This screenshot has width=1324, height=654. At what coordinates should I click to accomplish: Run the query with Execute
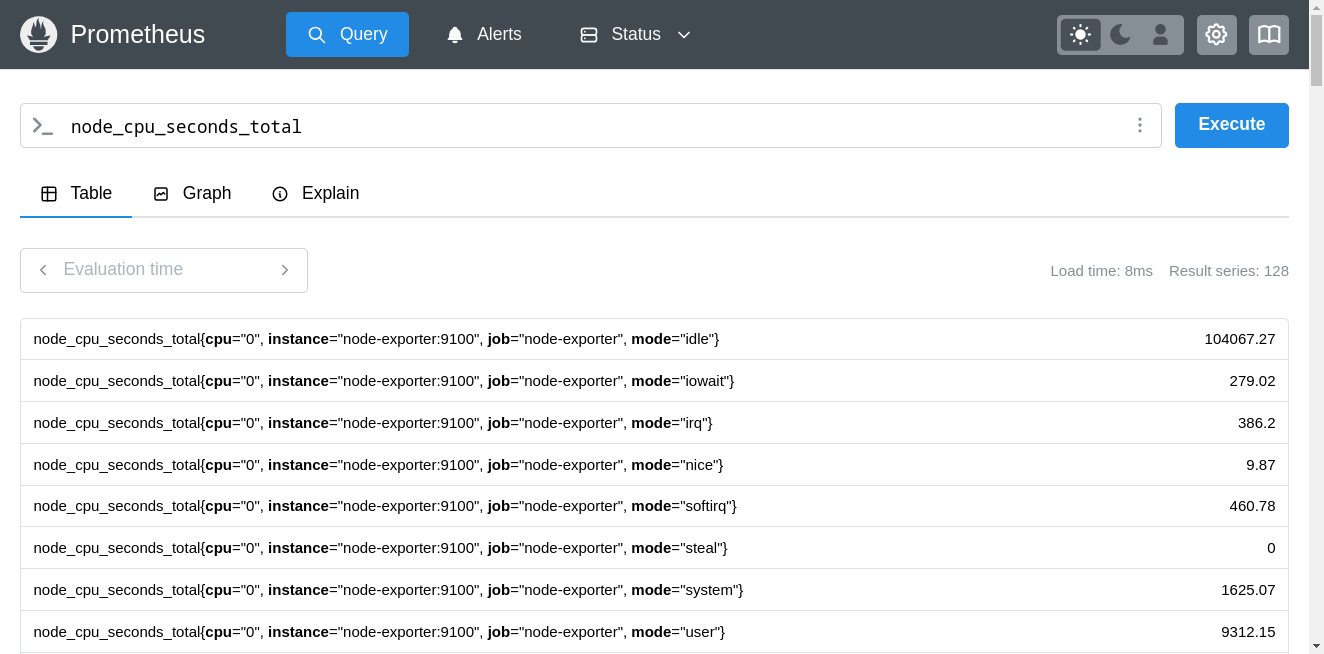[x=1231, y=125]
